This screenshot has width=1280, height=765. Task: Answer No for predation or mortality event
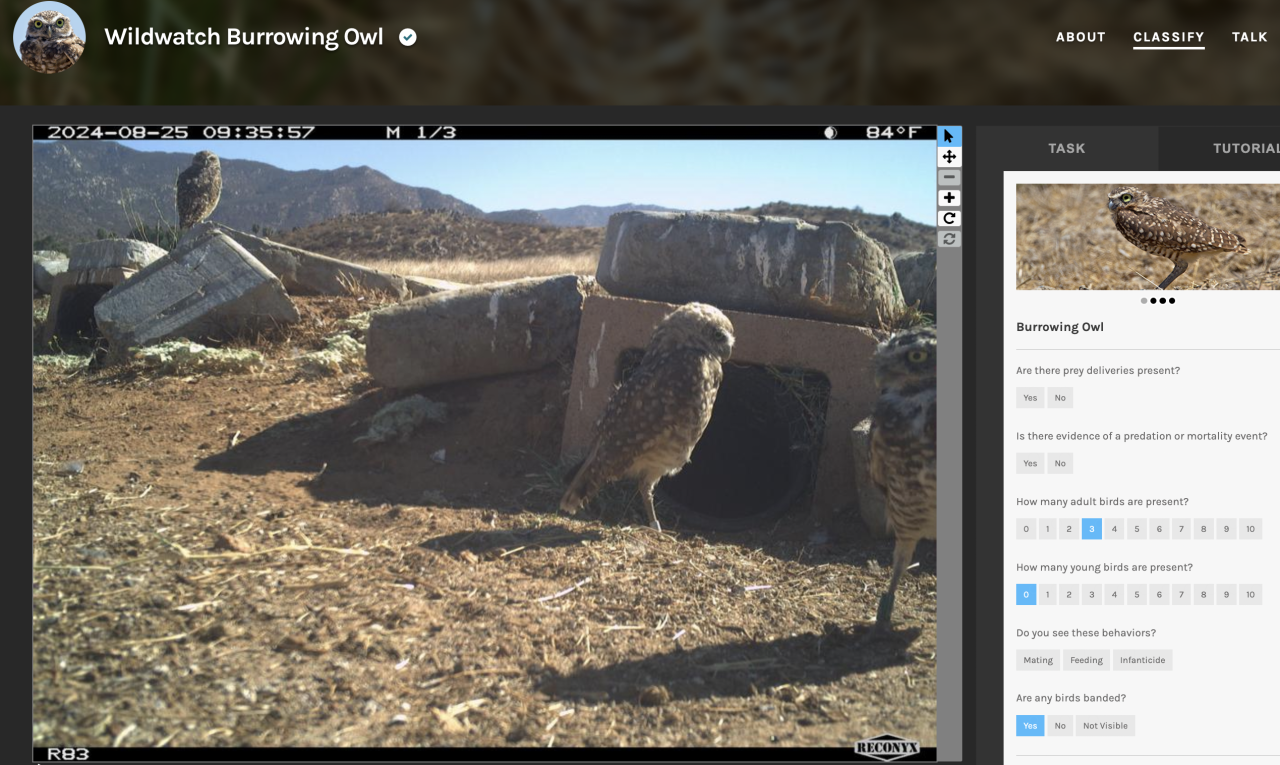click(x=1060, y=463)
